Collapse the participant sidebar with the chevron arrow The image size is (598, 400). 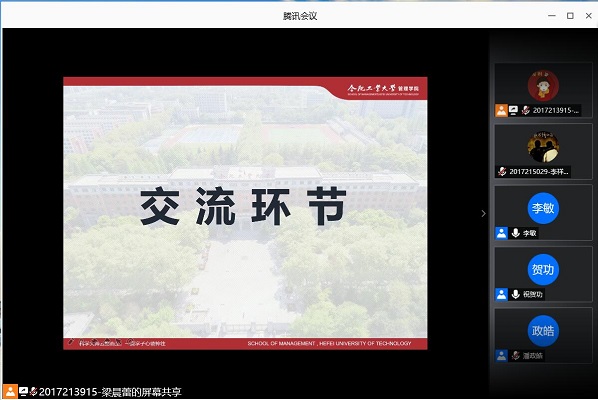click(483, 214)
